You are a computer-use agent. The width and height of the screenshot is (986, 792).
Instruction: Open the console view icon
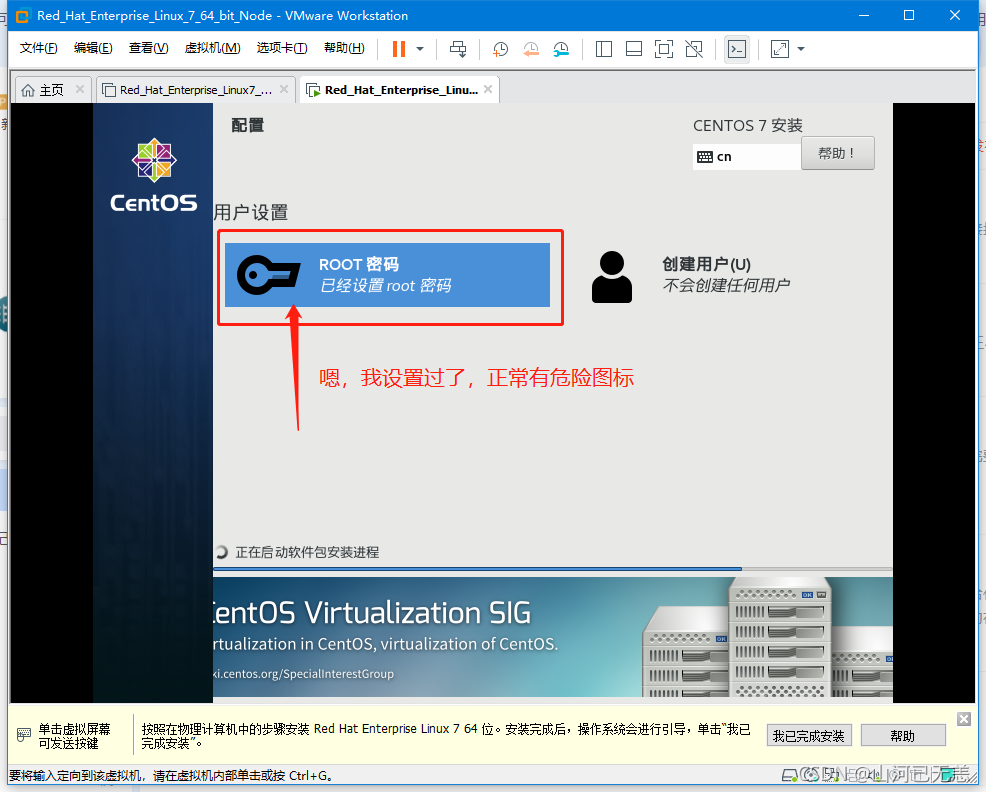737,49
